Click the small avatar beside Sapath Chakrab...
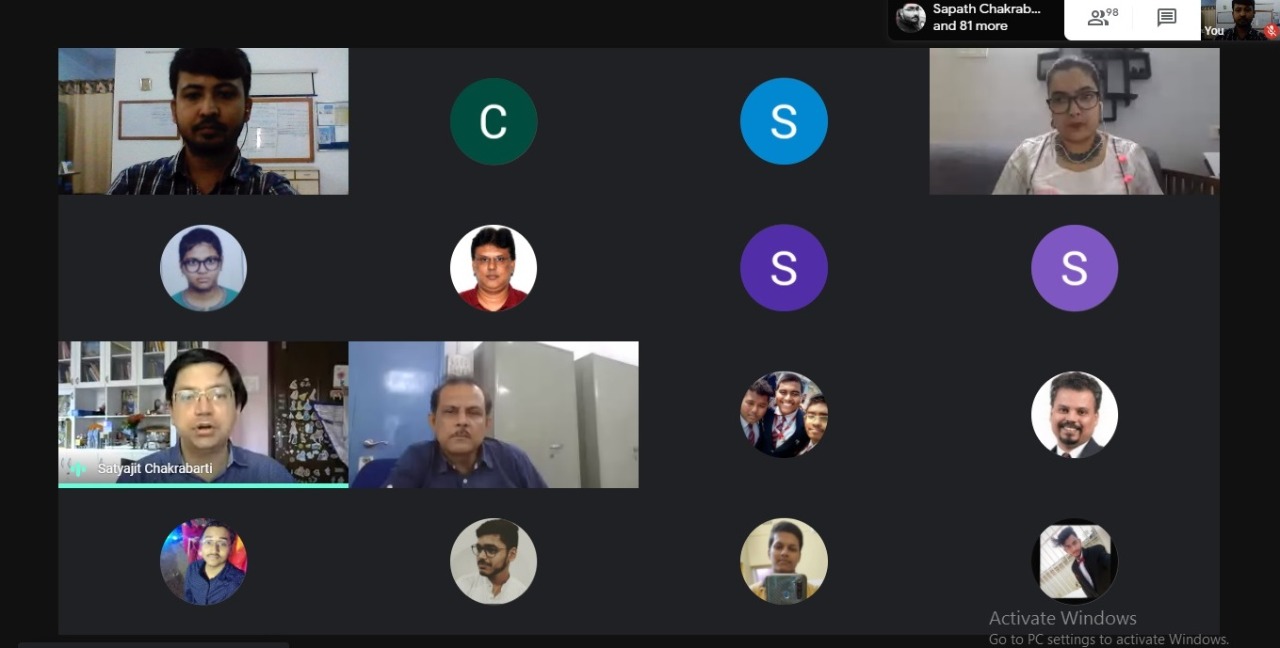 tap(910, 18)
